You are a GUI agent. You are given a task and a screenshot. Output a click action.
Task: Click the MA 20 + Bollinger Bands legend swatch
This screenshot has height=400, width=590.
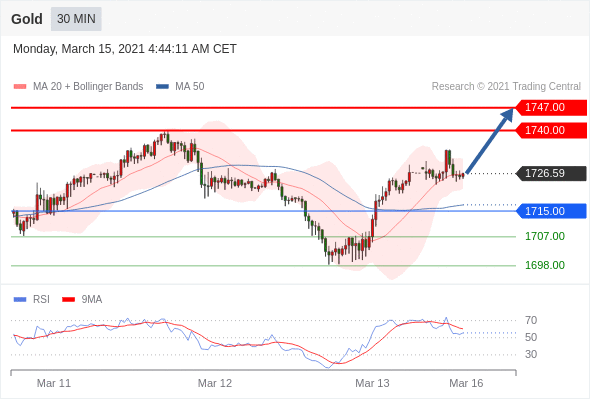coord(20,87)
